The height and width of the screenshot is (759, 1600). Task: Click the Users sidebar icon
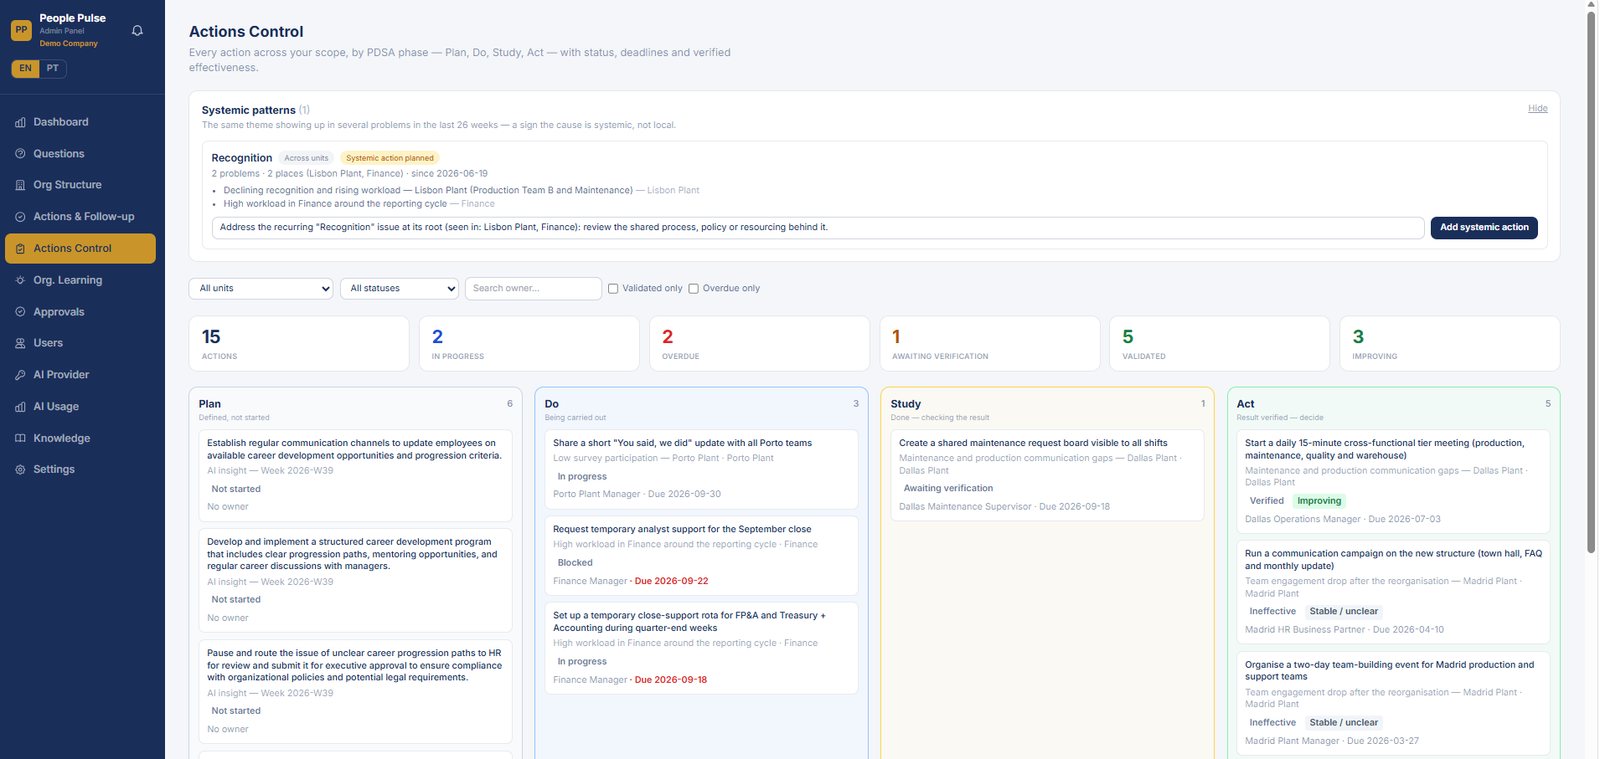tap(20, 343)
